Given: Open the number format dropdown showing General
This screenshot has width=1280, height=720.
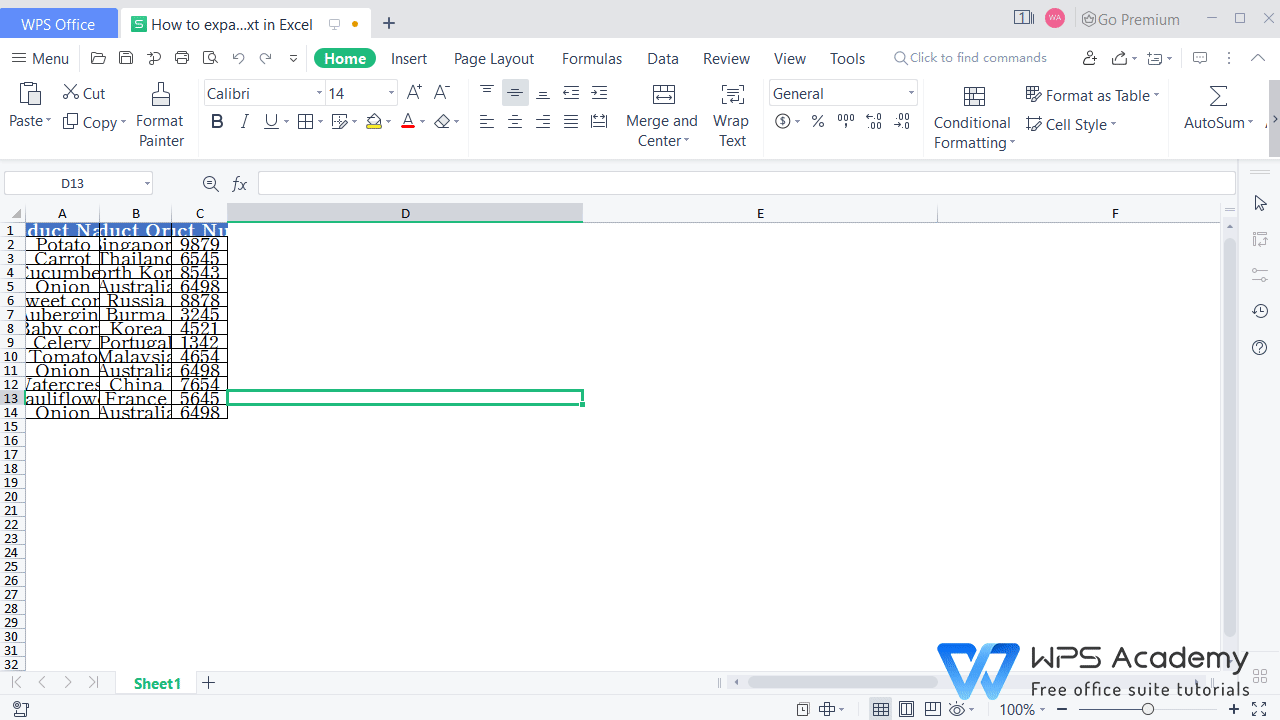Looking at the screenshot, I should (x=910, y=93).
